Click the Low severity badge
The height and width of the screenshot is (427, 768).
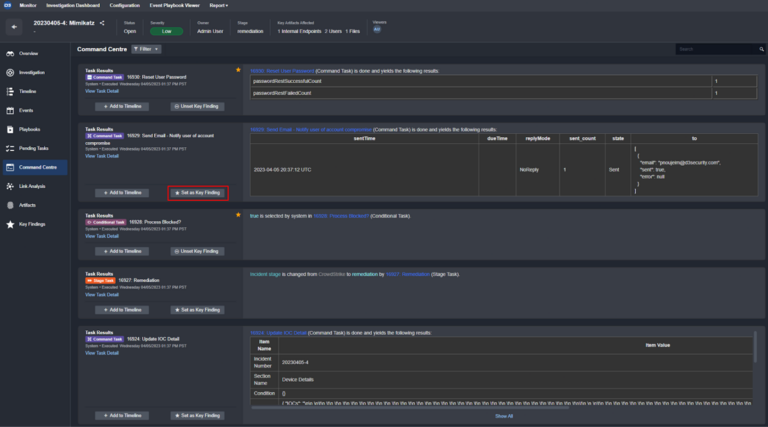167,31
